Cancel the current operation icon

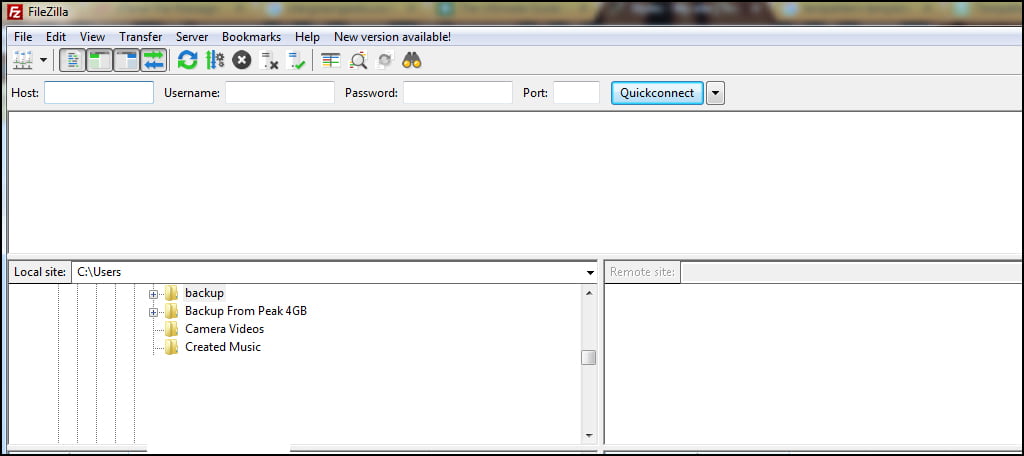tap(242, 61)
